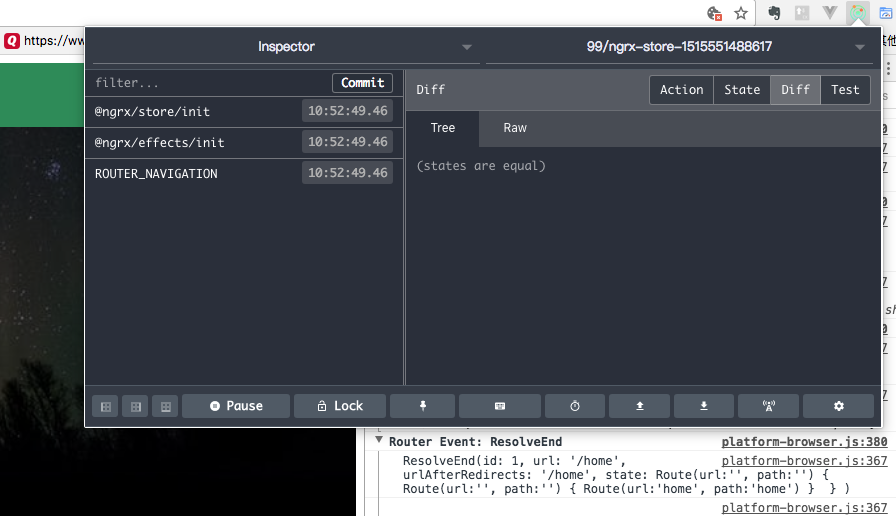Select the Raw view tab
This screenshot has width=896, height=516.
point(515,128)
